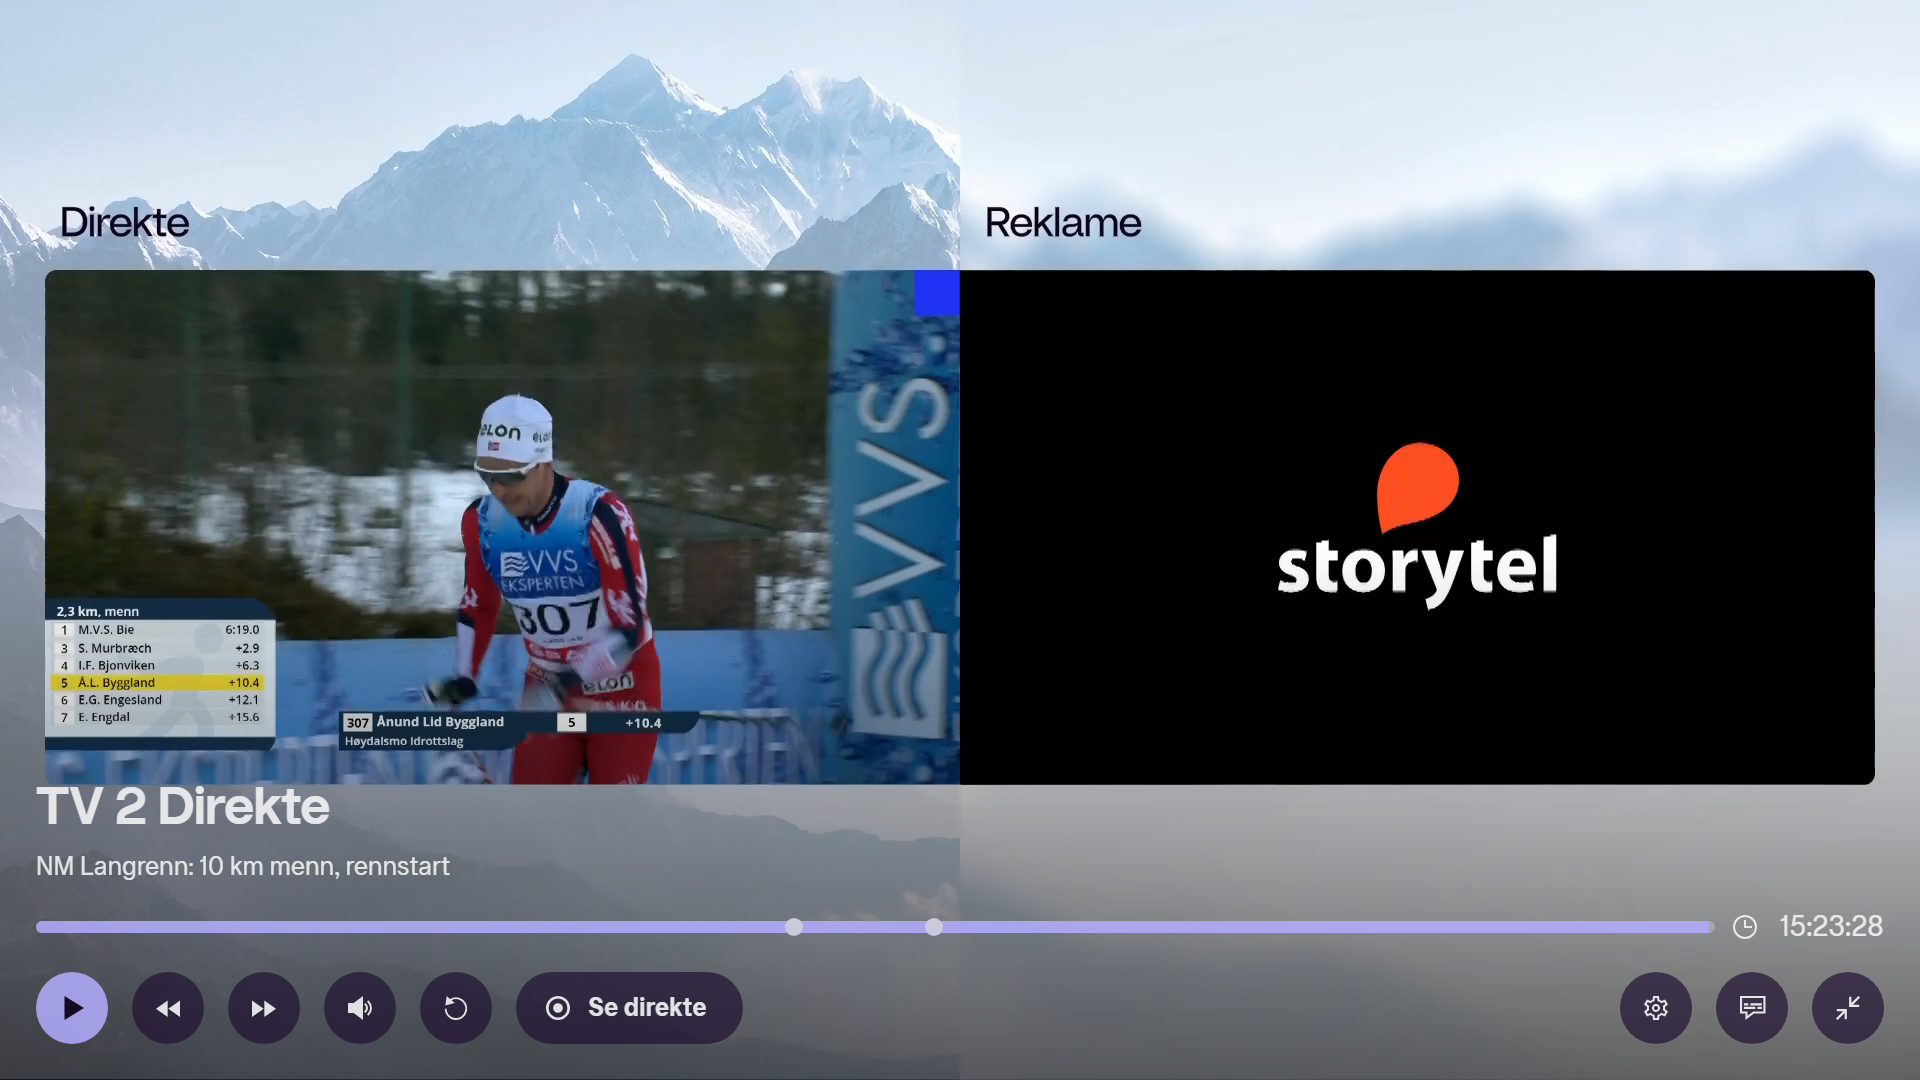1920x1080 pixels.
Task: Click the Reklame heading
Action: click(x=1063, y=222)
